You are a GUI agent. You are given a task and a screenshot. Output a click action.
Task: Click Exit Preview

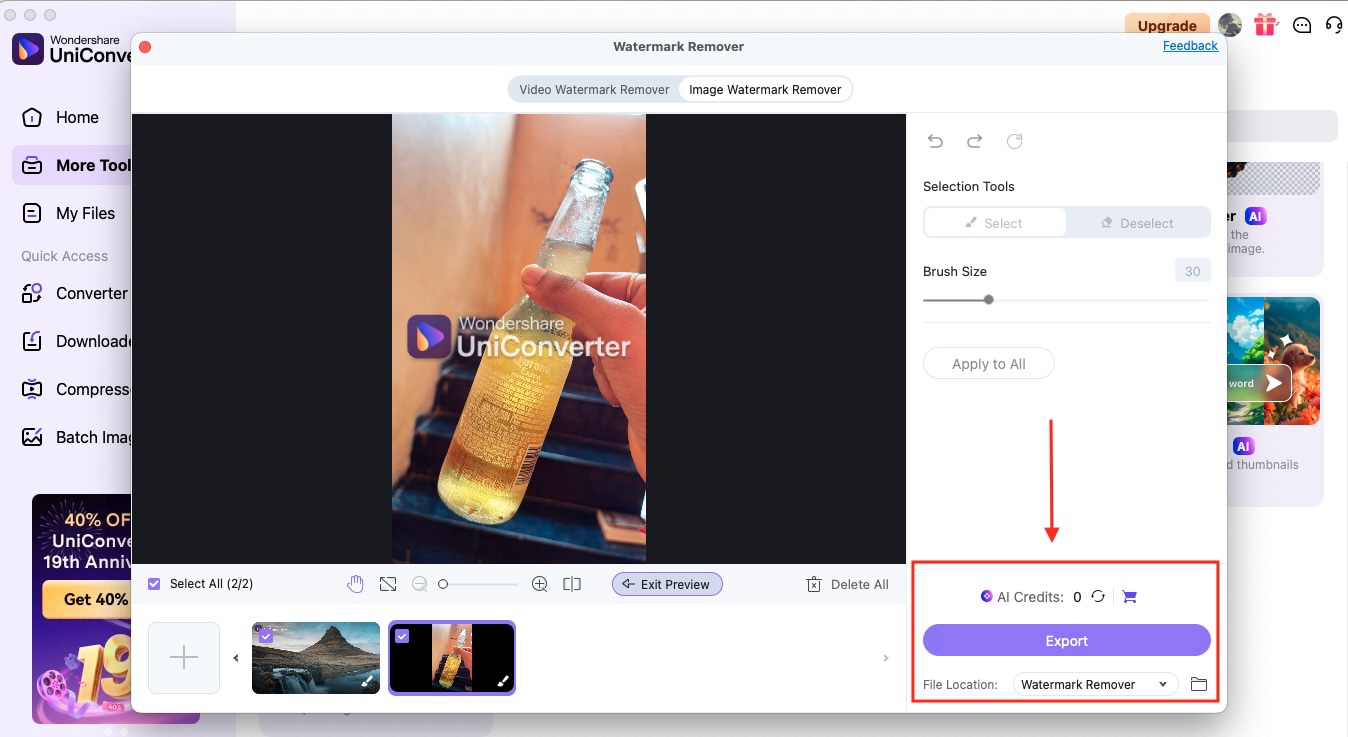(667, 584)
